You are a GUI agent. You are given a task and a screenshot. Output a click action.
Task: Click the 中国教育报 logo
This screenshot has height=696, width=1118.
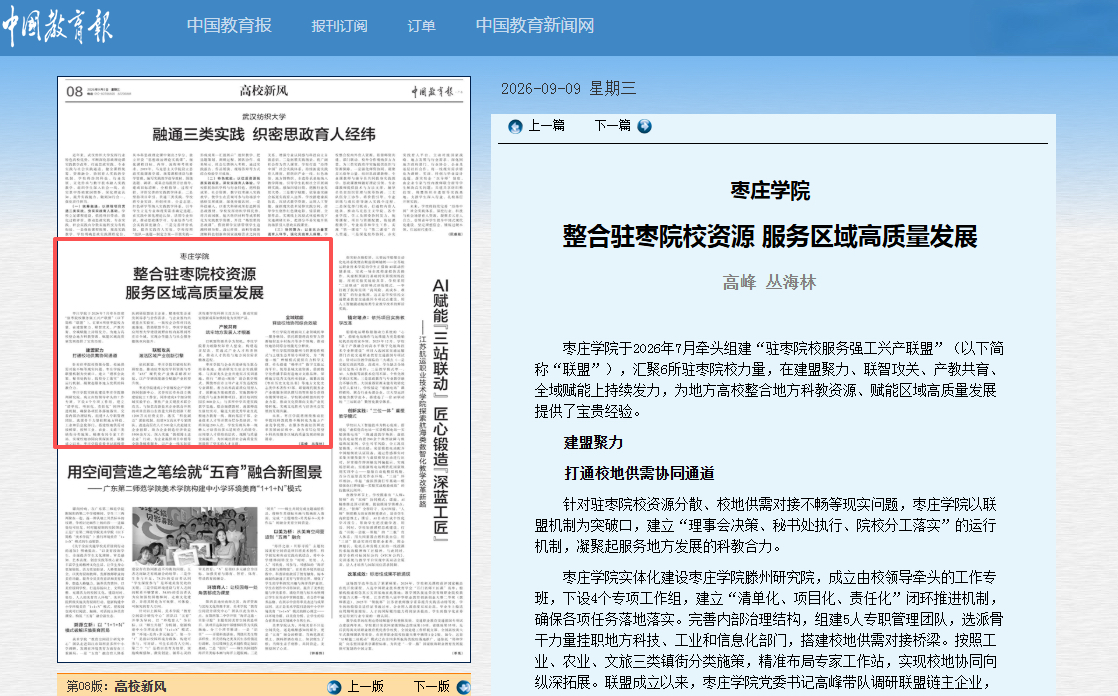pos(57,26)
